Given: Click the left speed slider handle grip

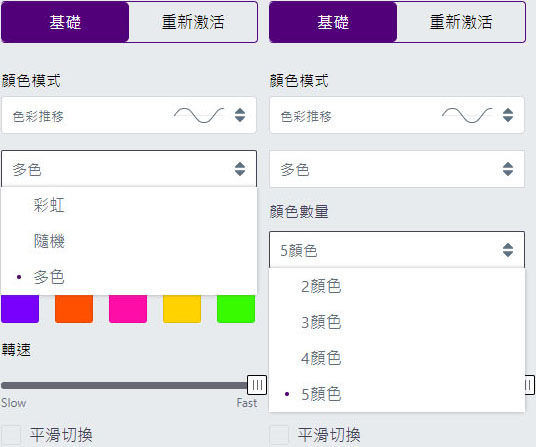Looking at the screenshot, I should coord(257,385).
